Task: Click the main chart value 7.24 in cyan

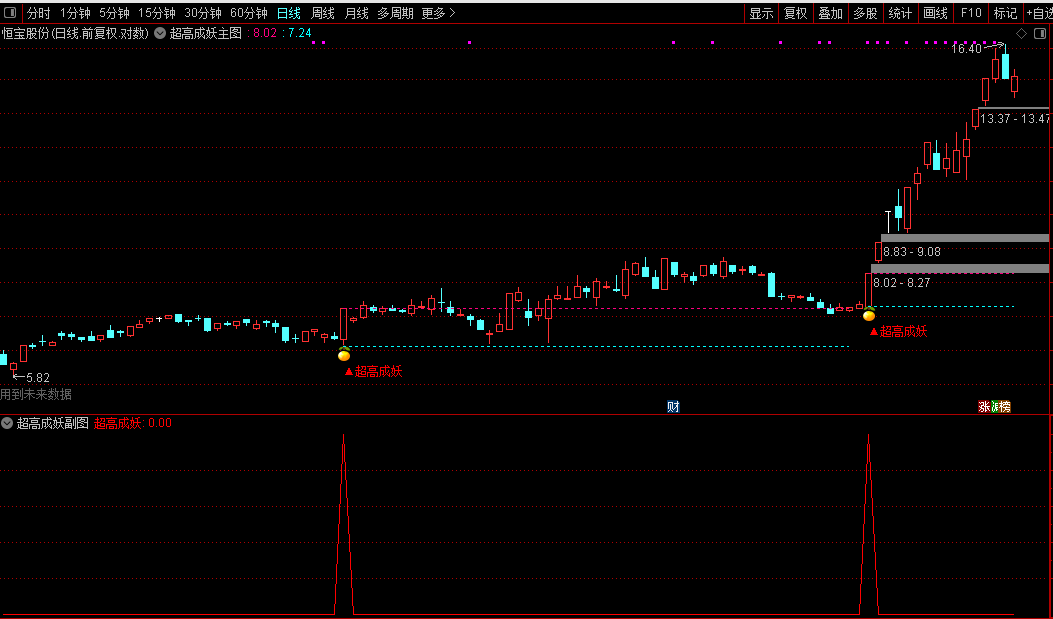Action: point(300,33)
